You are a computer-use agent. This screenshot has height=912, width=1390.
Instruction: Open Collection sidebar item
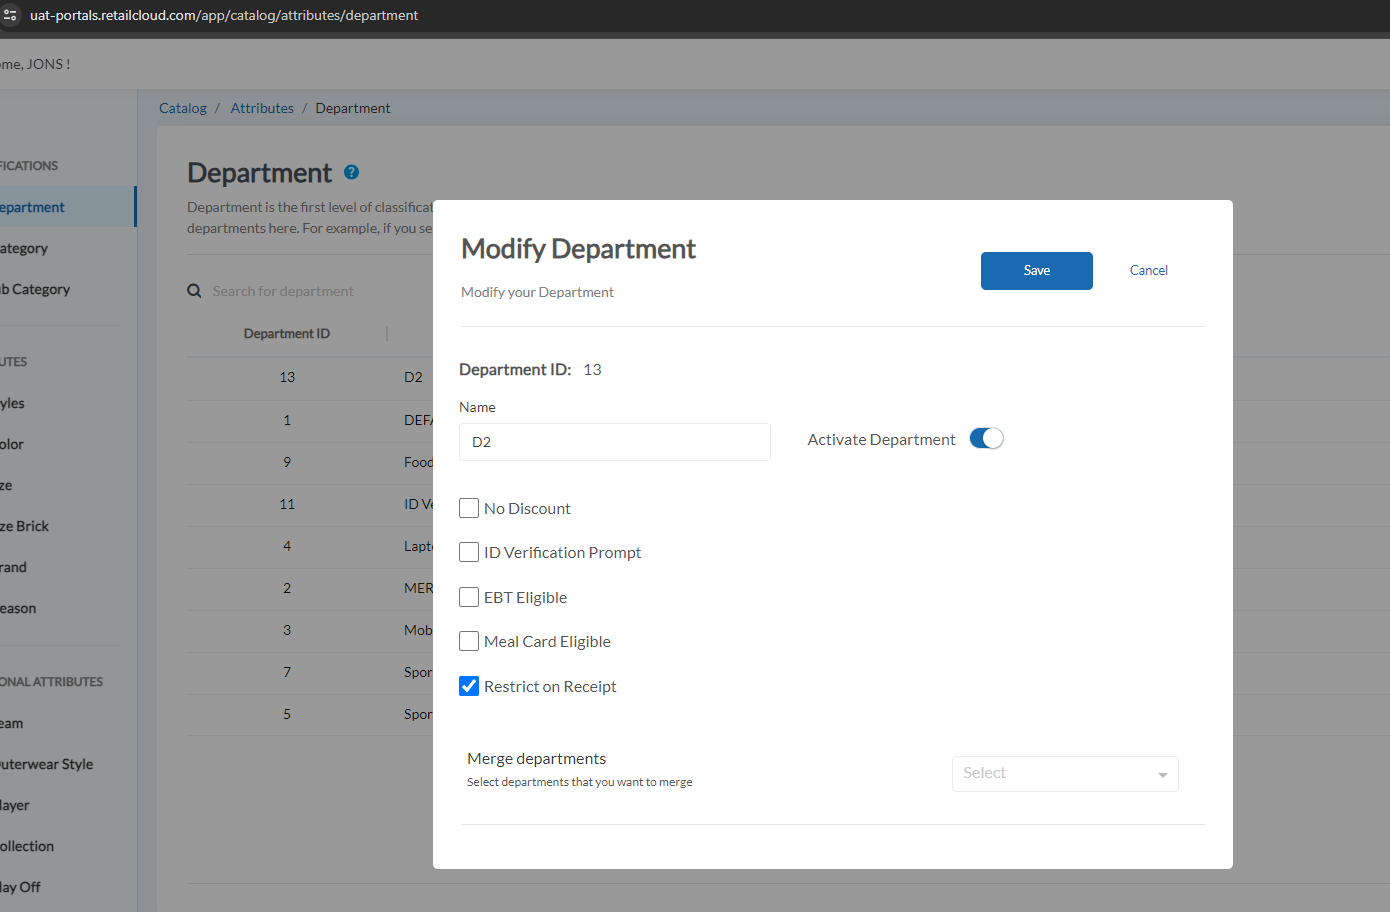27,846
